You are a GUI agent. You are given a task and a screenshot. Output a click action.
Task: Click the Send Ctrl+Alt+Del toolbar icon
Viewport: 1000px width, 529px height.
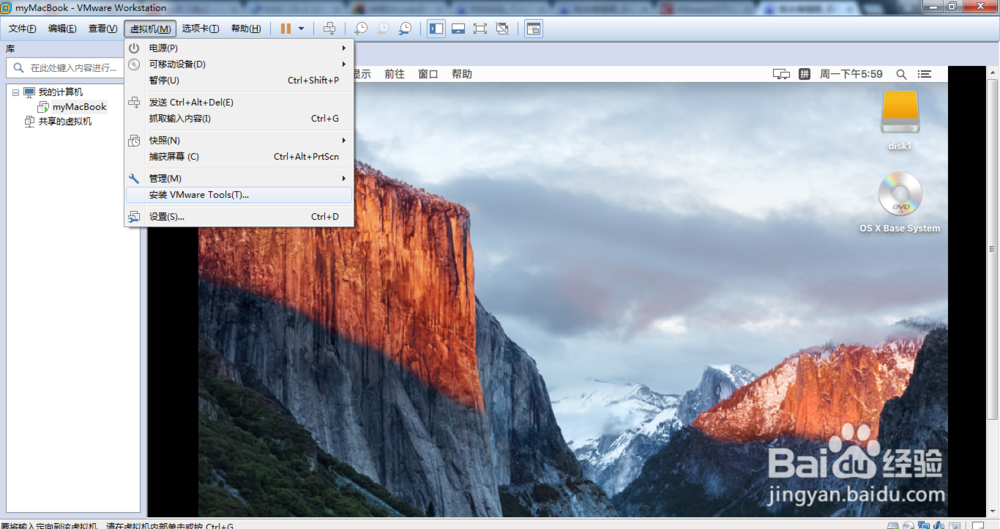[x=329, y=29]
